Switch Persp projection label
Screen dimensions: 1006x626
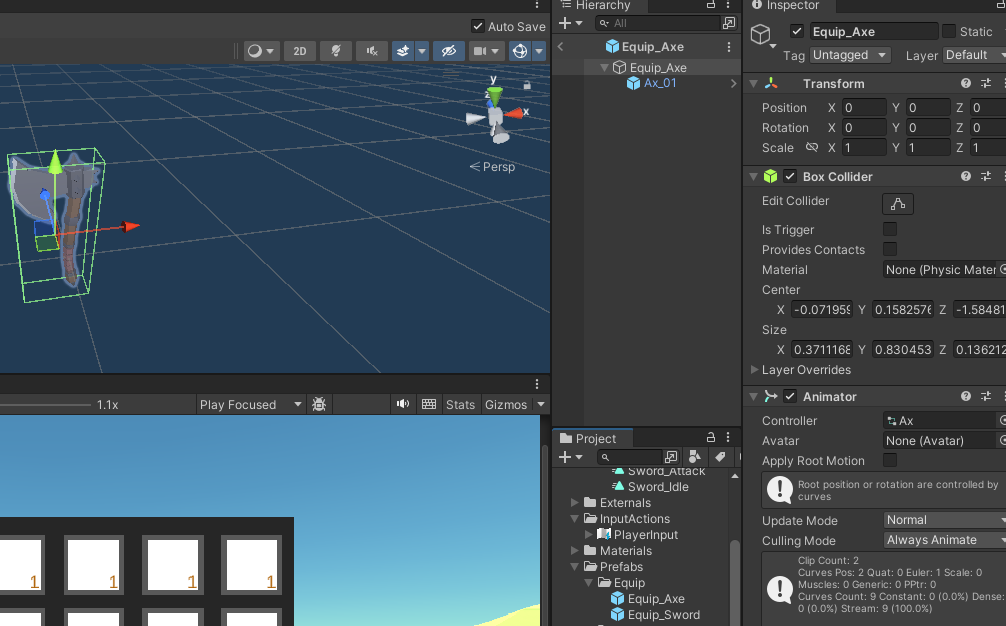click(x=493, y=167)
